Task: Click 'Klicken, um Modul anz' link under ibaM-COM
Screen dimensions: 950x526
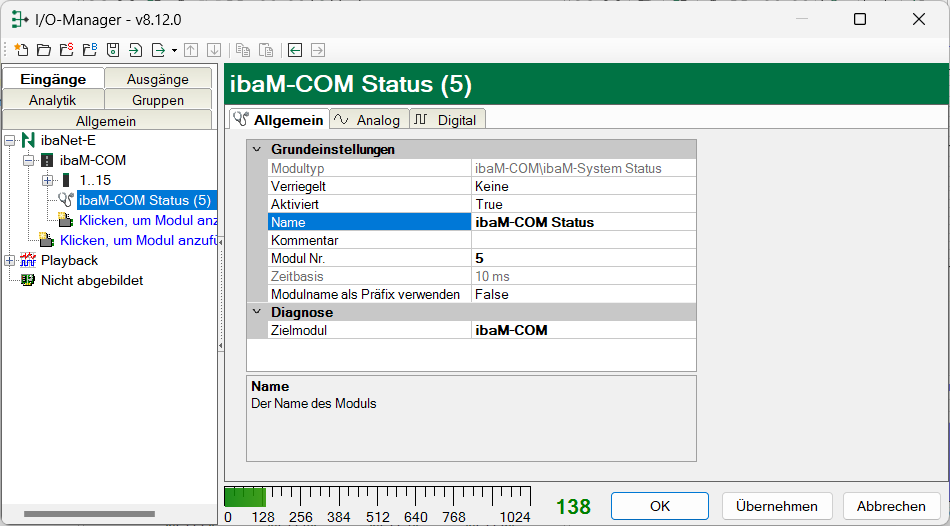Action: tap(148, 220)
